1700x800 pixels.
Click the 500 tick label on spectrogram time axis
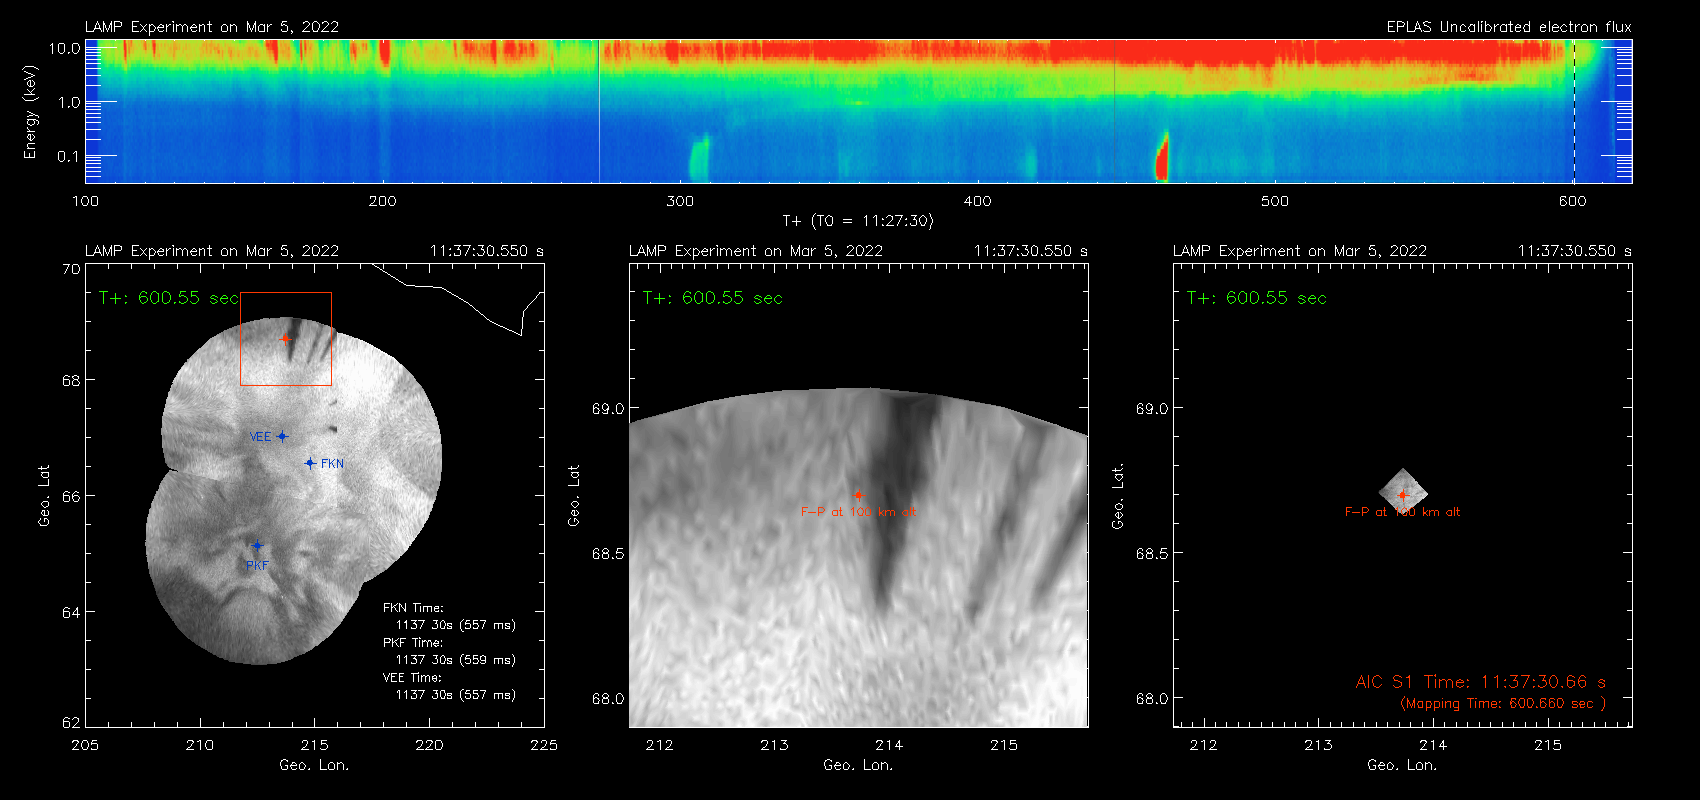(1275, 201)
